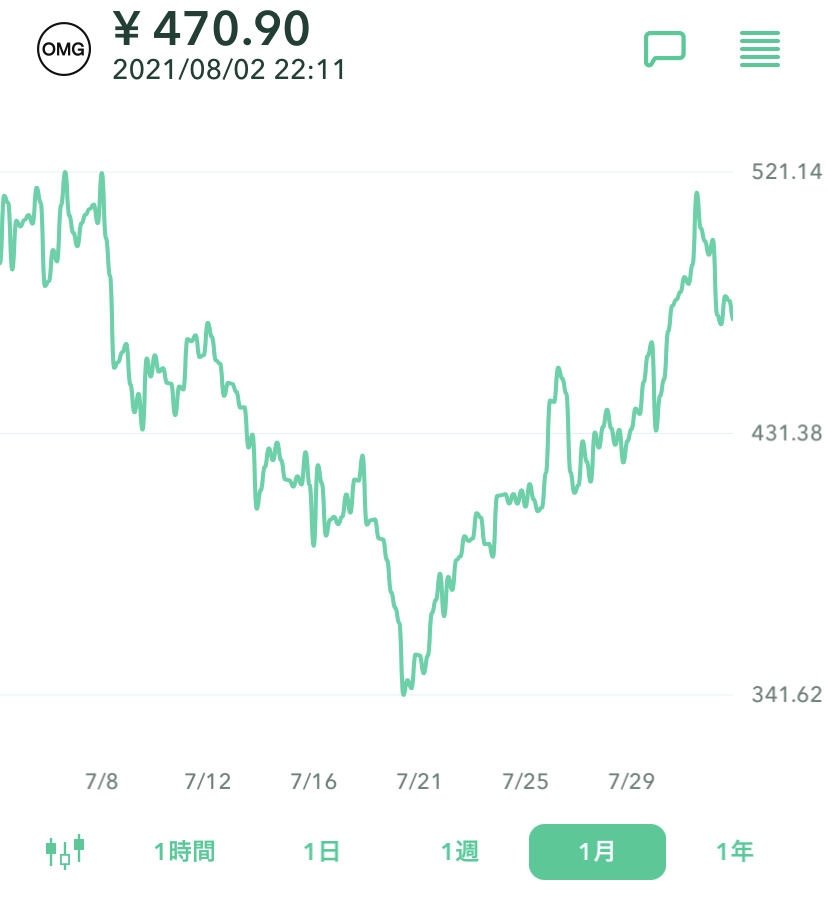This screenshot has width=828, height=898.
Task: Tap the 7/12 date axis marker
Action: [208, 781]
